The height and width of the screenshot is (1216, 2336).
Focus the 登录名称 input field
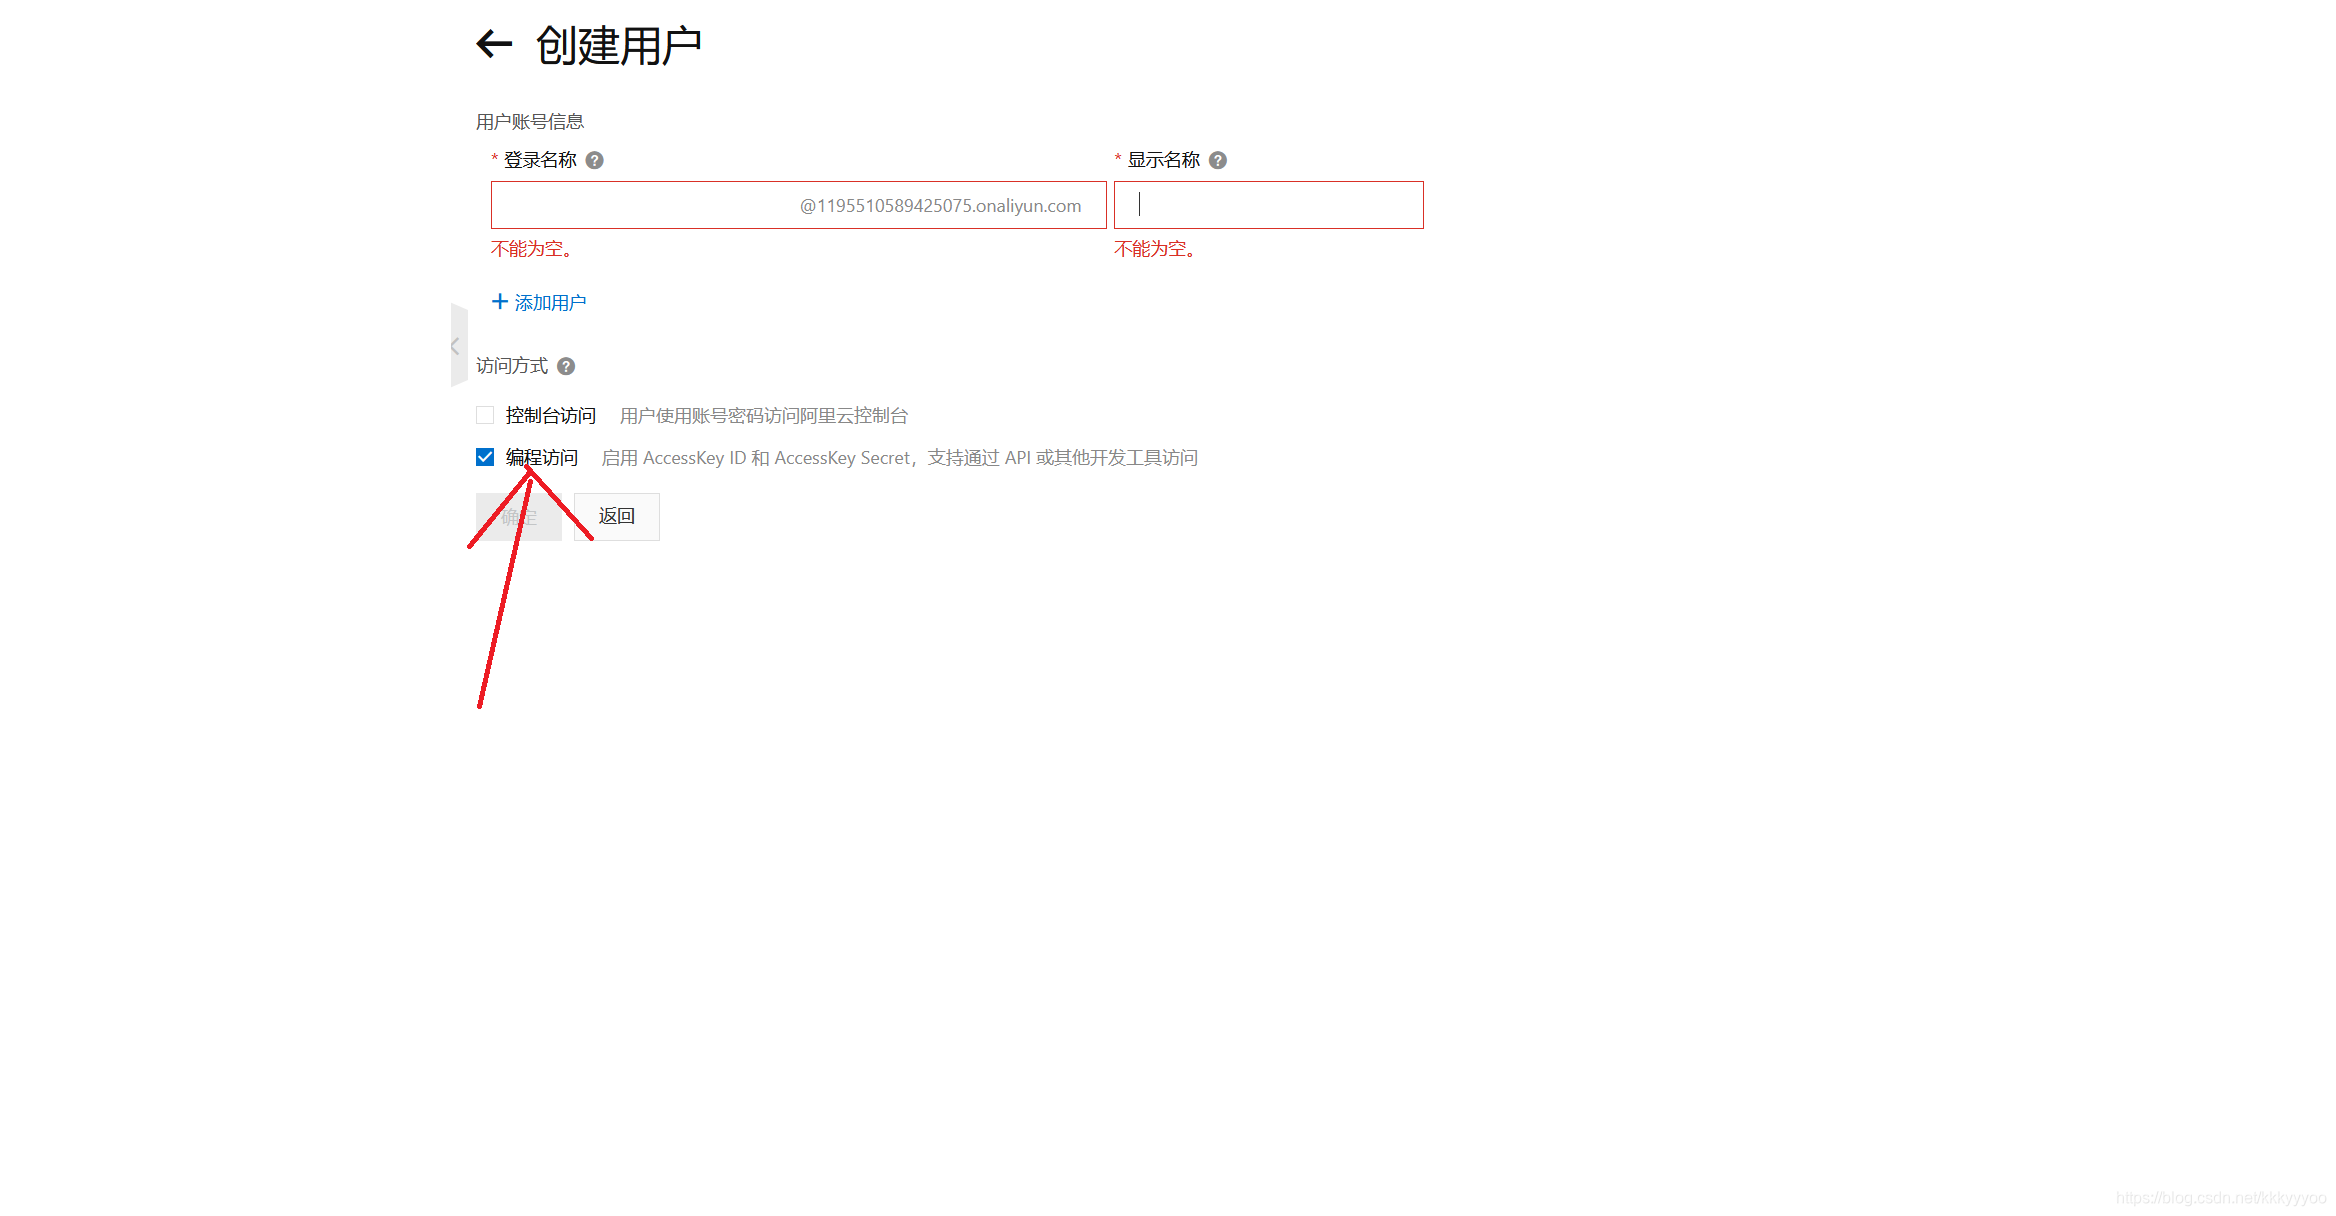click(798, 205)
